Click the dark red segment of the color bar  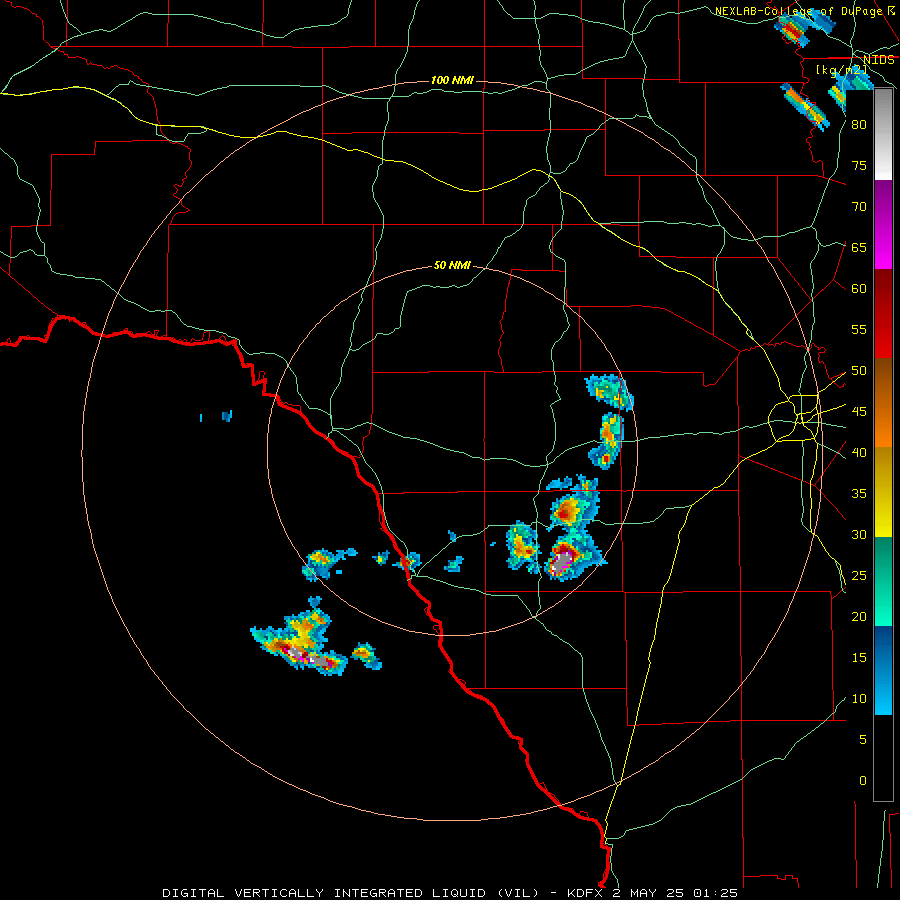(x=883, y=314)
